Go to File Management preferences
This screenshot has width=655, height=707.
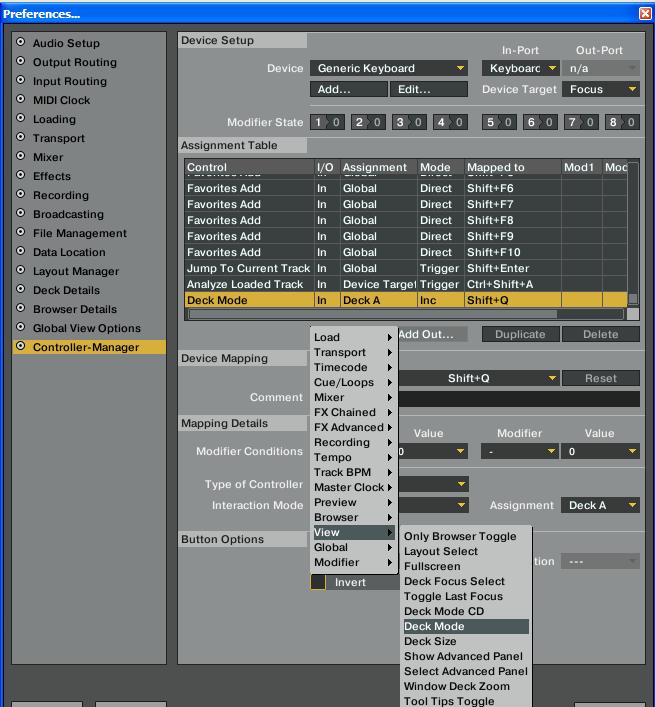point(79,233)
